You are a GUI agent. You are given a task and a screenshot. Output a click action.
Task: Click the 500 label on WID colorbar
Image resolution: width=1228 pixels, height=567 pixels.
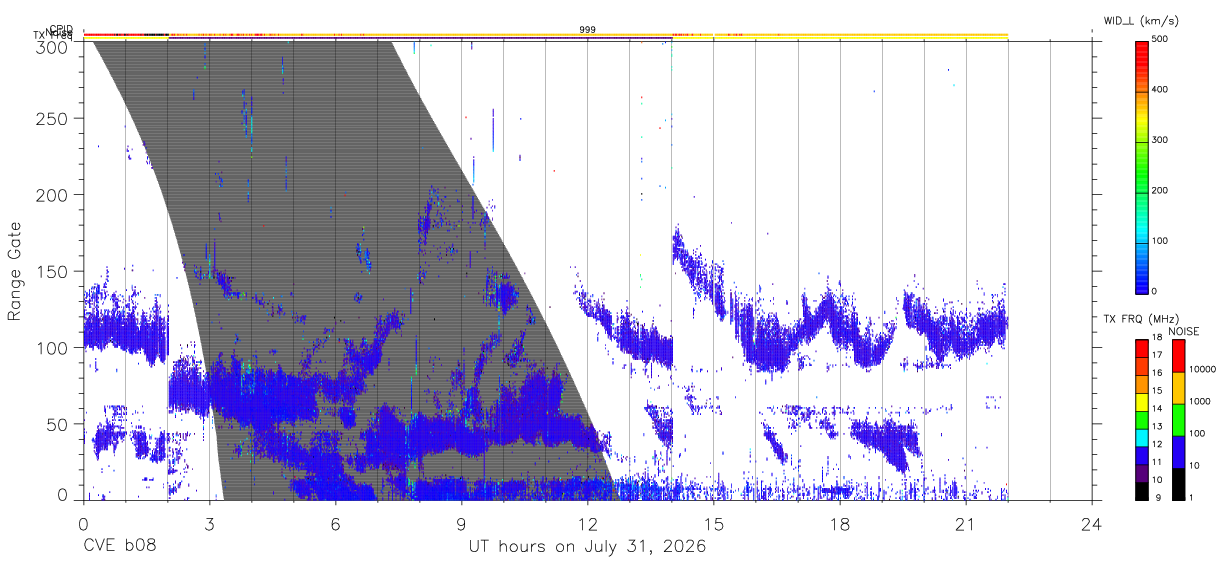tap(1159, 39)
